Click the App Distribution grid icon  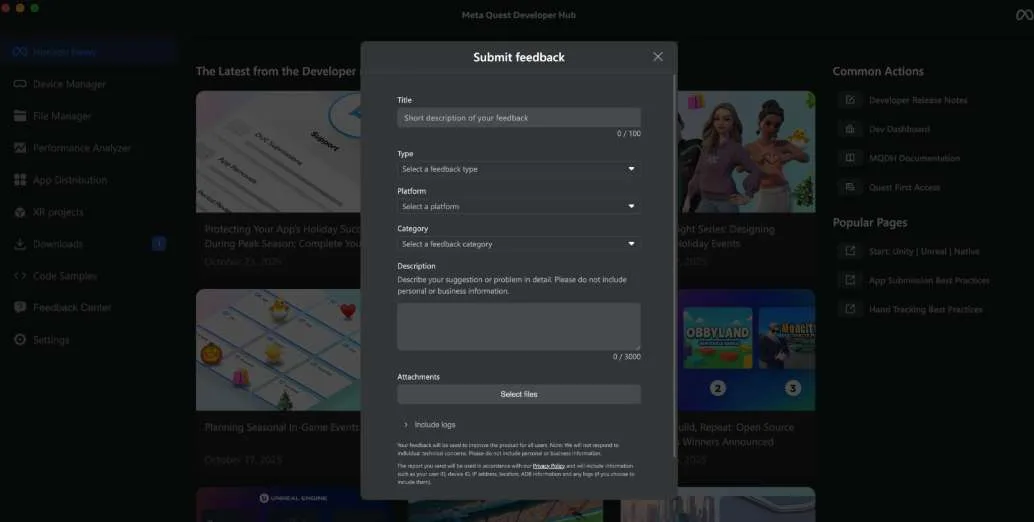(20, 179)
